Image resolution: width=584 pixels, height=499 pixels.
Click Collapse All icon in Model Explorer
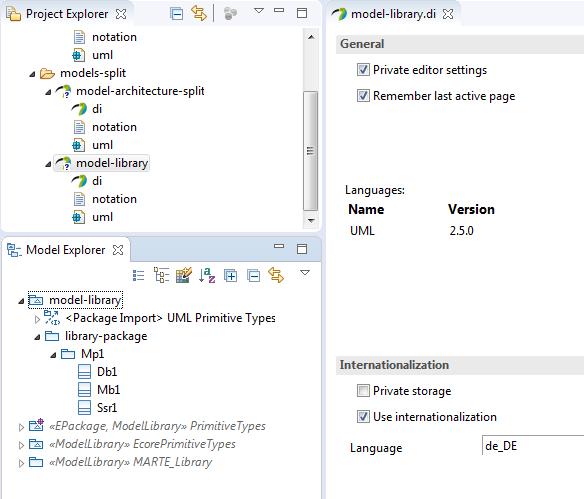pos(254,276)
